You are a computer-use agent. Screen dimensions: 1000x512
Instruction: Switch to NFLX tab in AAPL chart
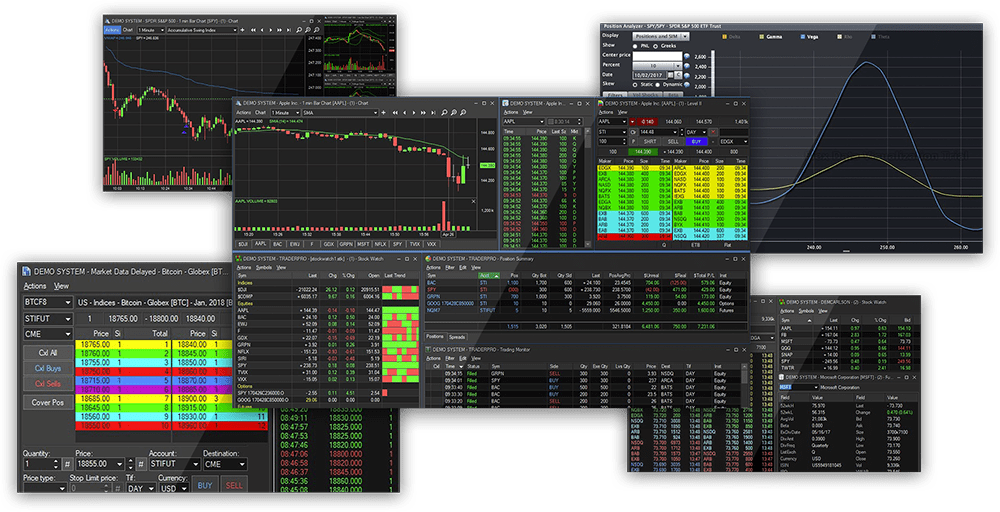pyautogui.click(x=381, y=244)
